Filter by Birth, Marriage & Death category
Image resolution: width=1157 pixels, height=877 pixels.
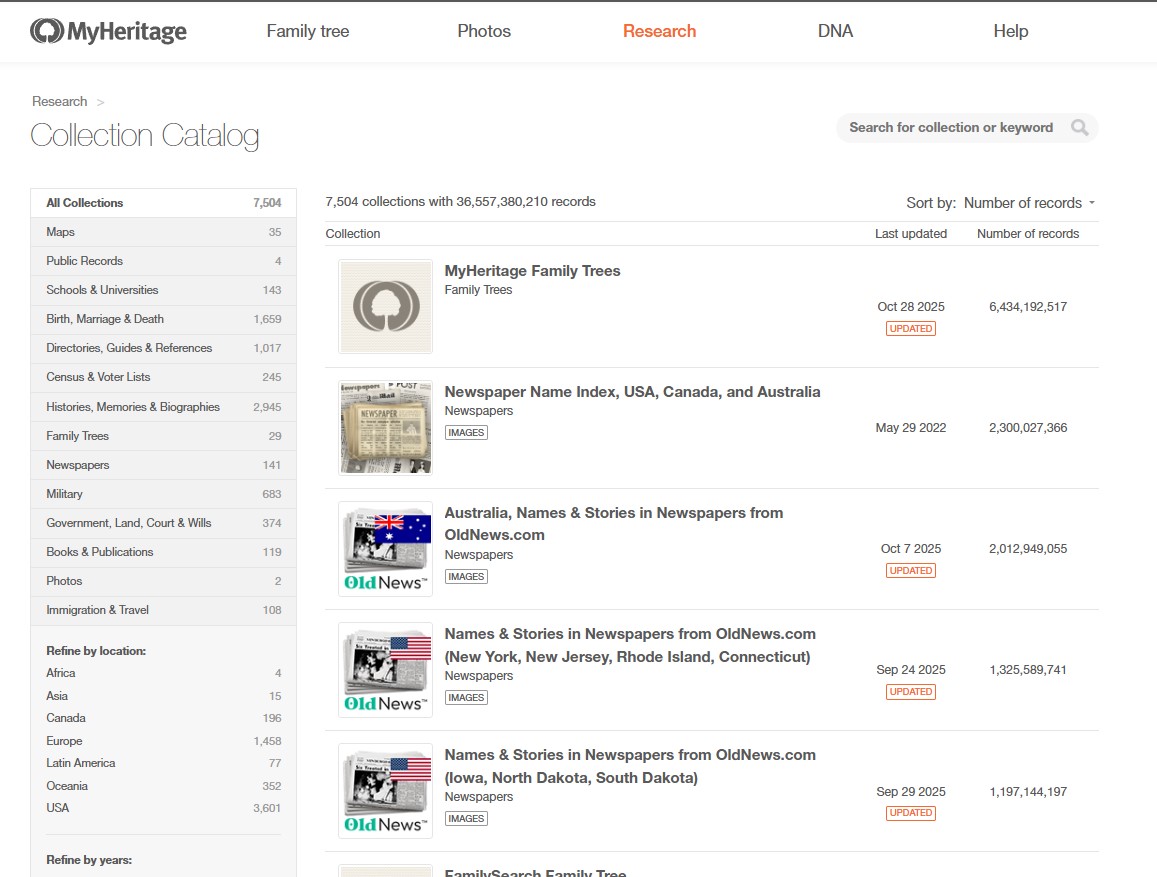click(x=105, y=319)
